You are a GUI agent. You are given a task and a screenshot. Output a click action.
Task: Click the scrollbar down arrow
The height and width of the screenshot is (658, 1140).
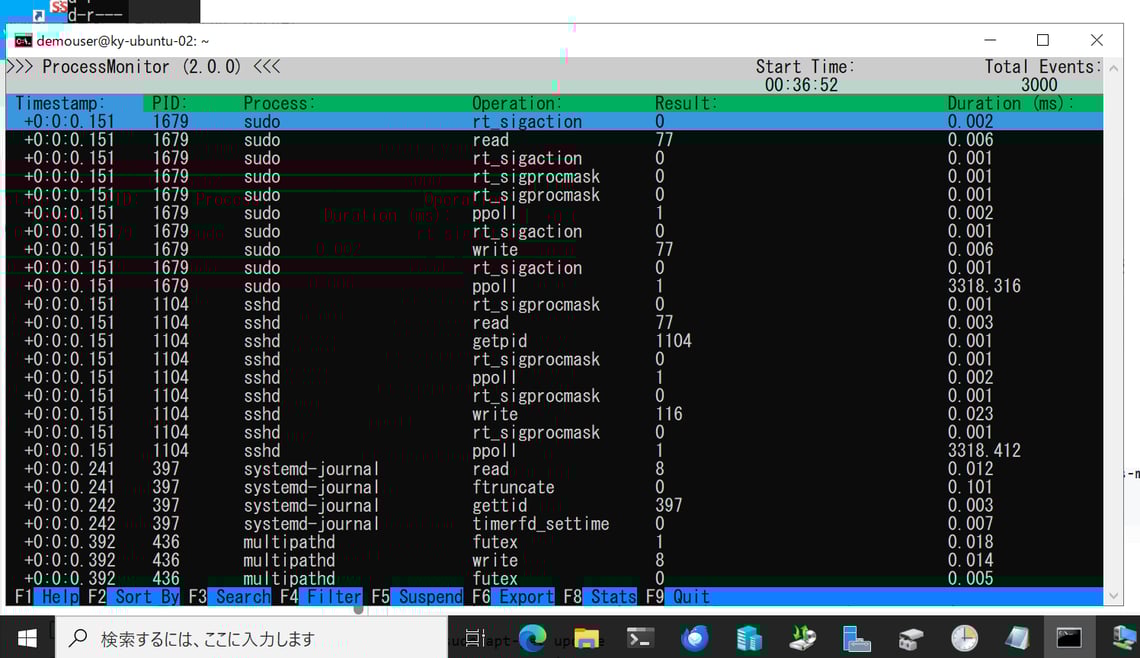coord(1113,595)
